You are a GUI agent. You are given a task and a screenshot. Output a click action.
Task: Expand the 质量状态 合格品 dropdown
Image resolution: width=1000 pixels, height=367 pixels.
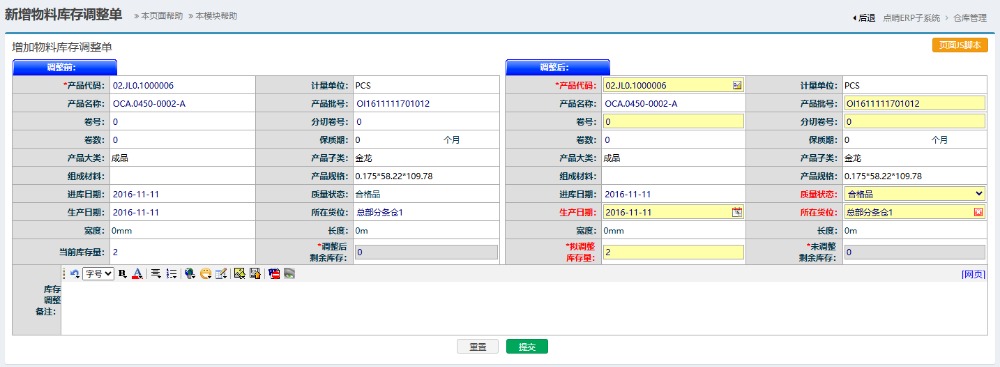tap(914, 194)
